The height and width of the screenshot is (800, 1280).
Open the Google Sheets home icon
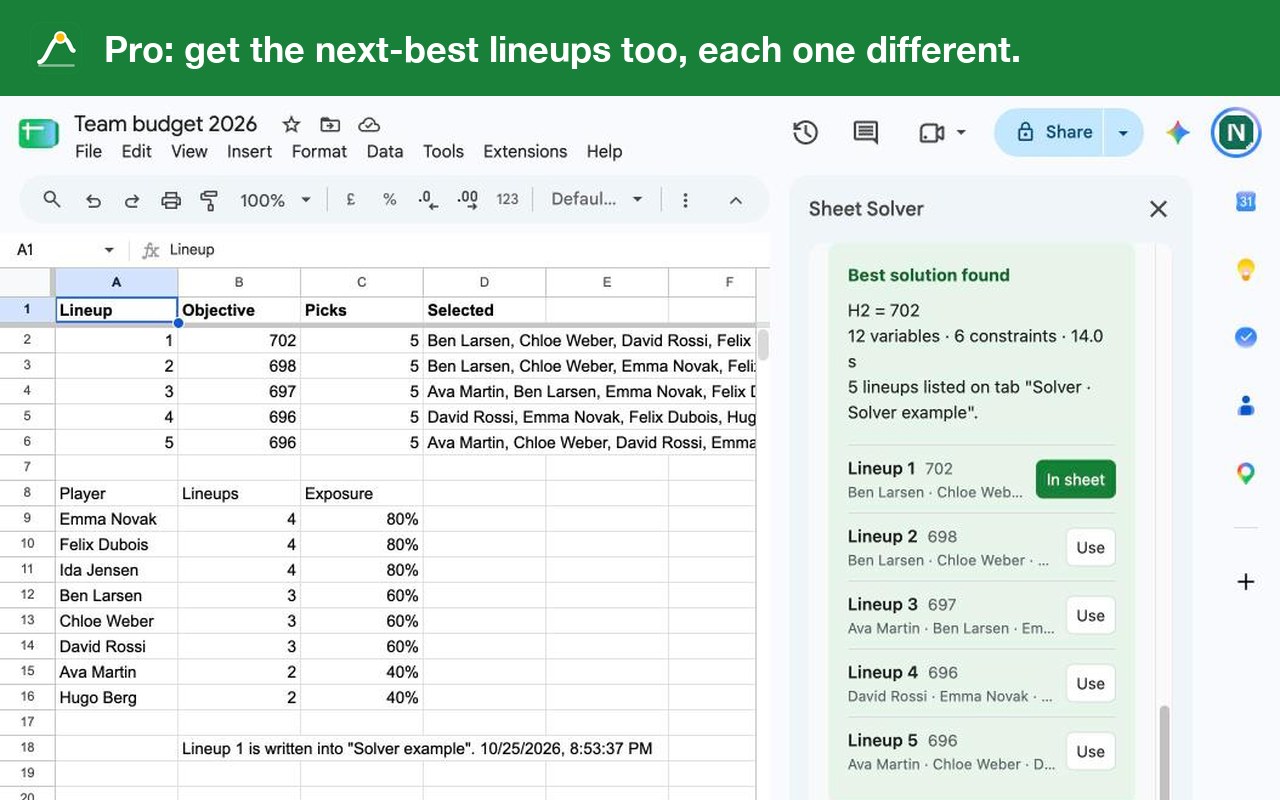point(39,133)
